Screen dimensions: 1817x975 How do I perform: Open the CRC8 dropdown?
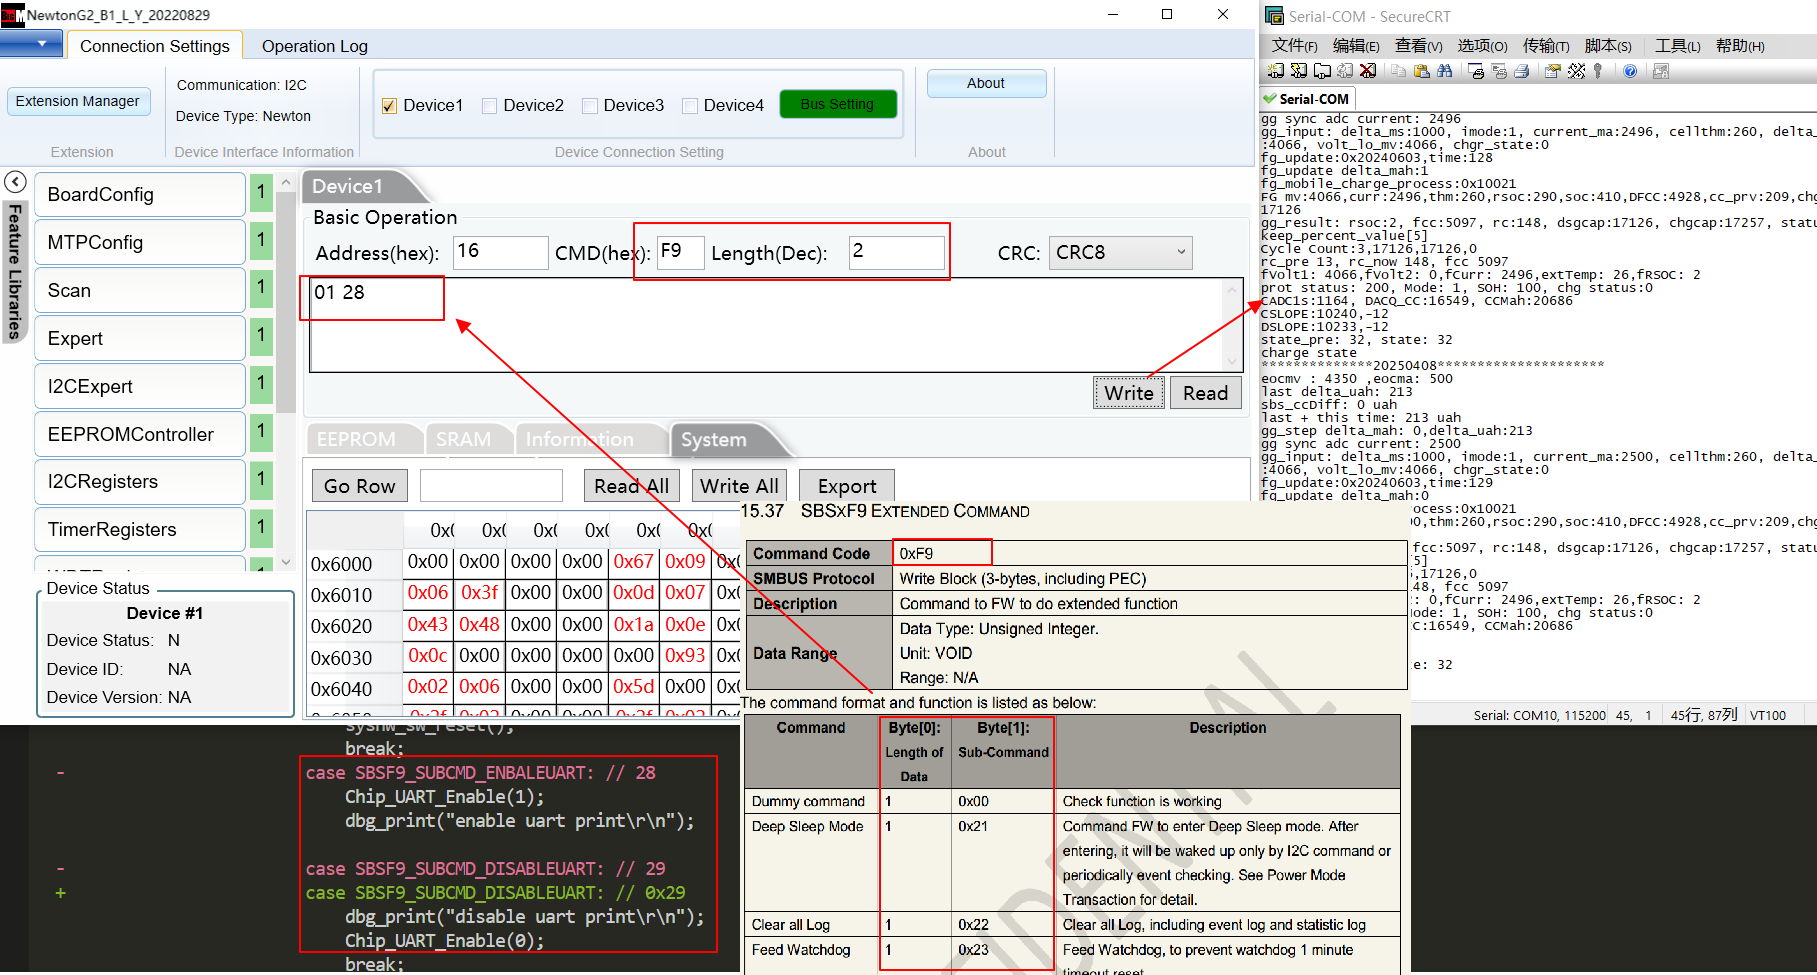click(1120, 253)
